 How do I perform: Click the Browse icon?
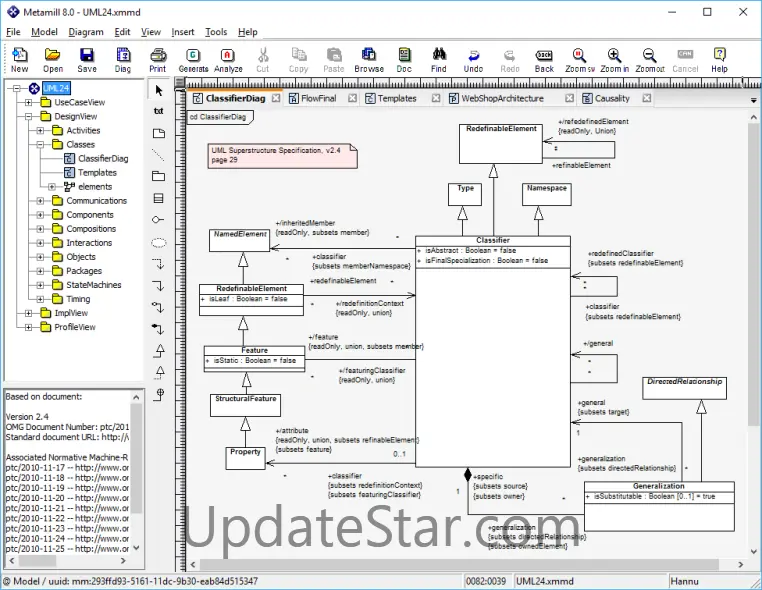(369, 60)
